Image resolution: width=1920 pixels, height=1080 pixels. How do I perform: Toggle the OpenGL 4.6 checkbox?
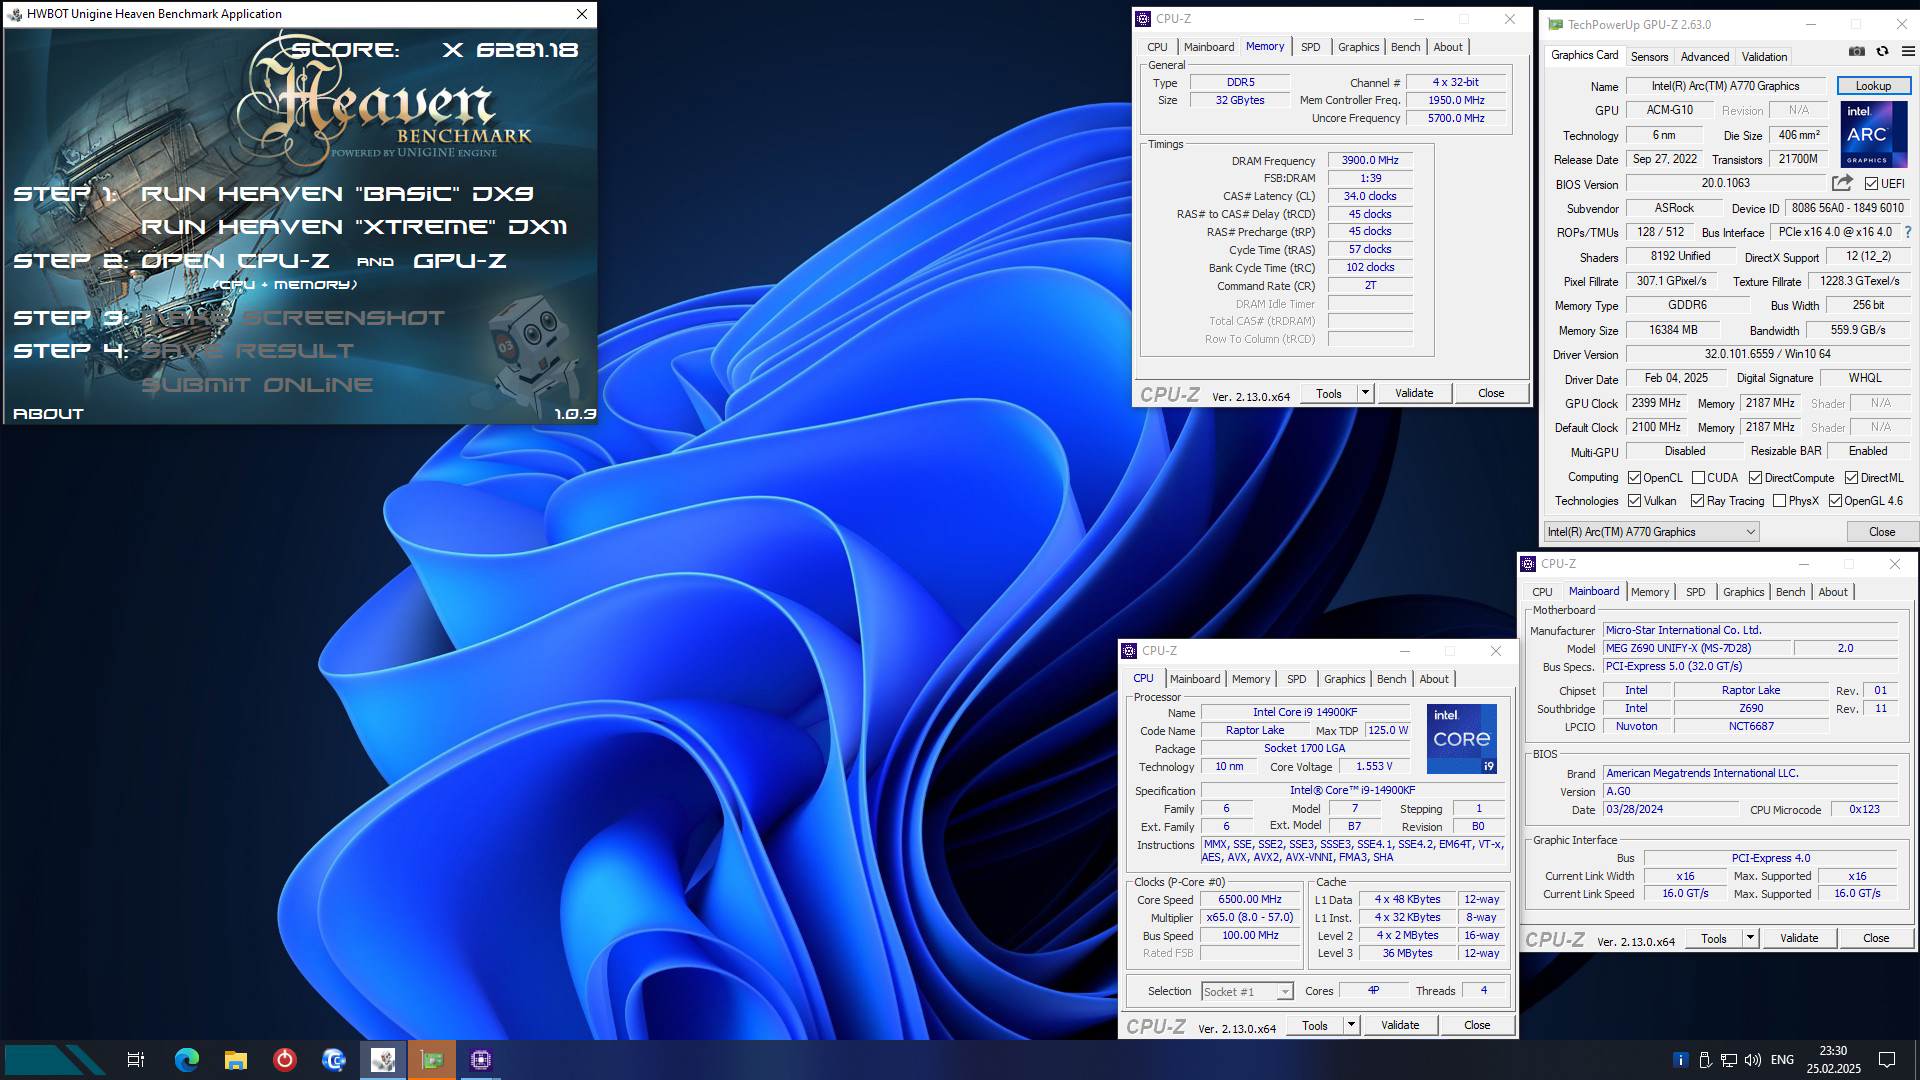pyautogui.click(x=1835, y=501)
